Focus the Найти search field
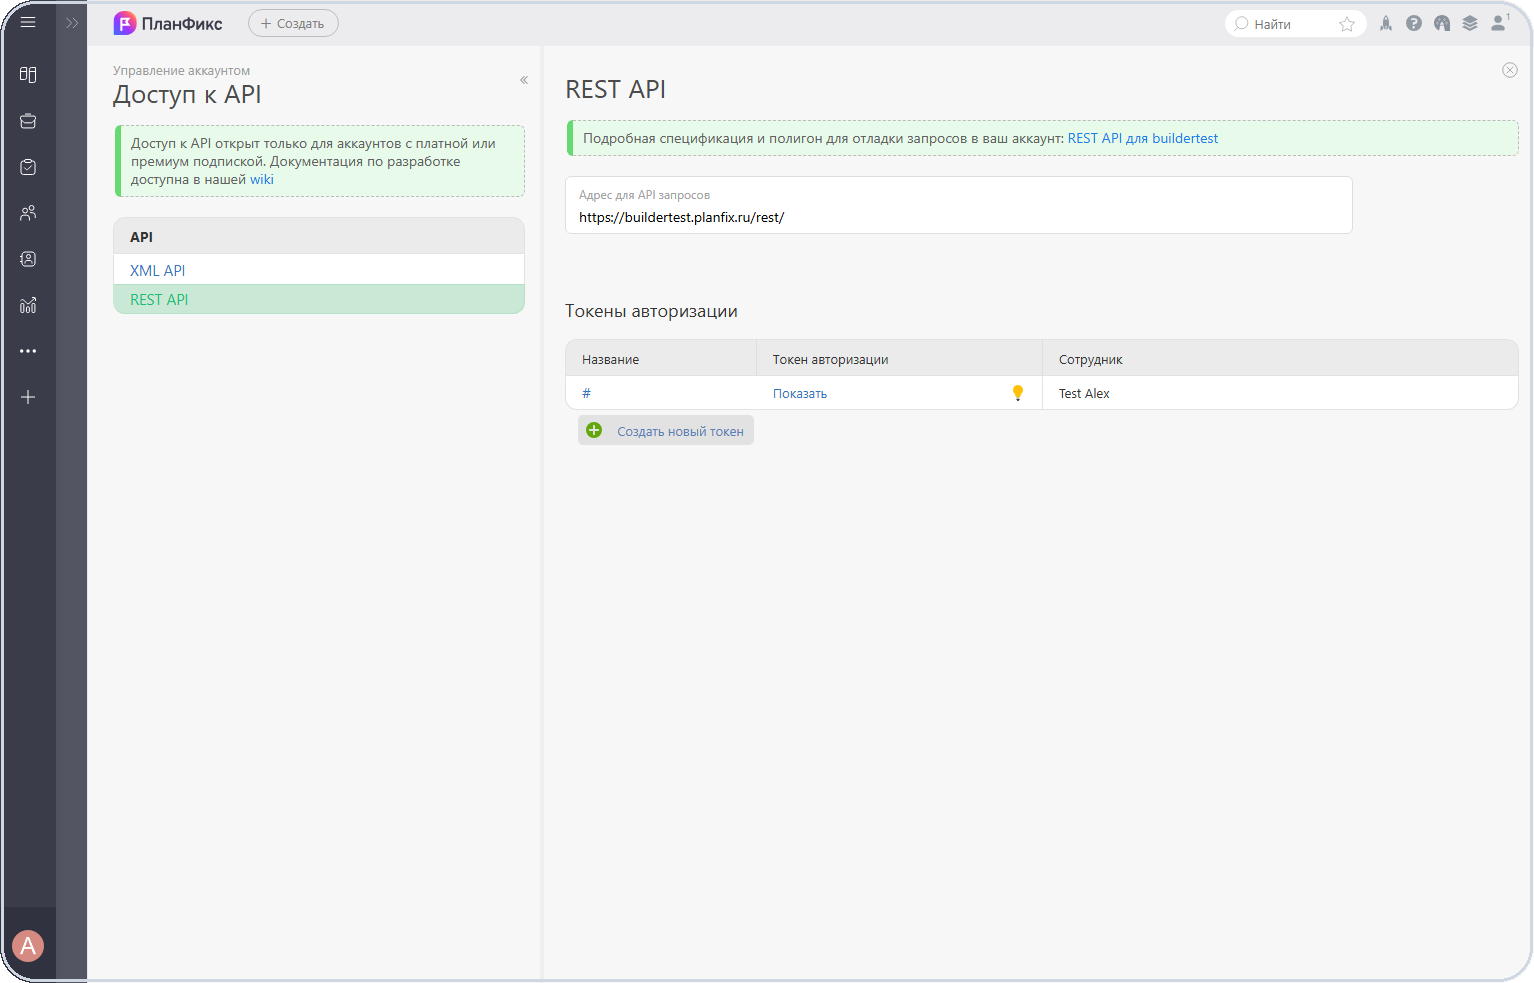 1283,24
